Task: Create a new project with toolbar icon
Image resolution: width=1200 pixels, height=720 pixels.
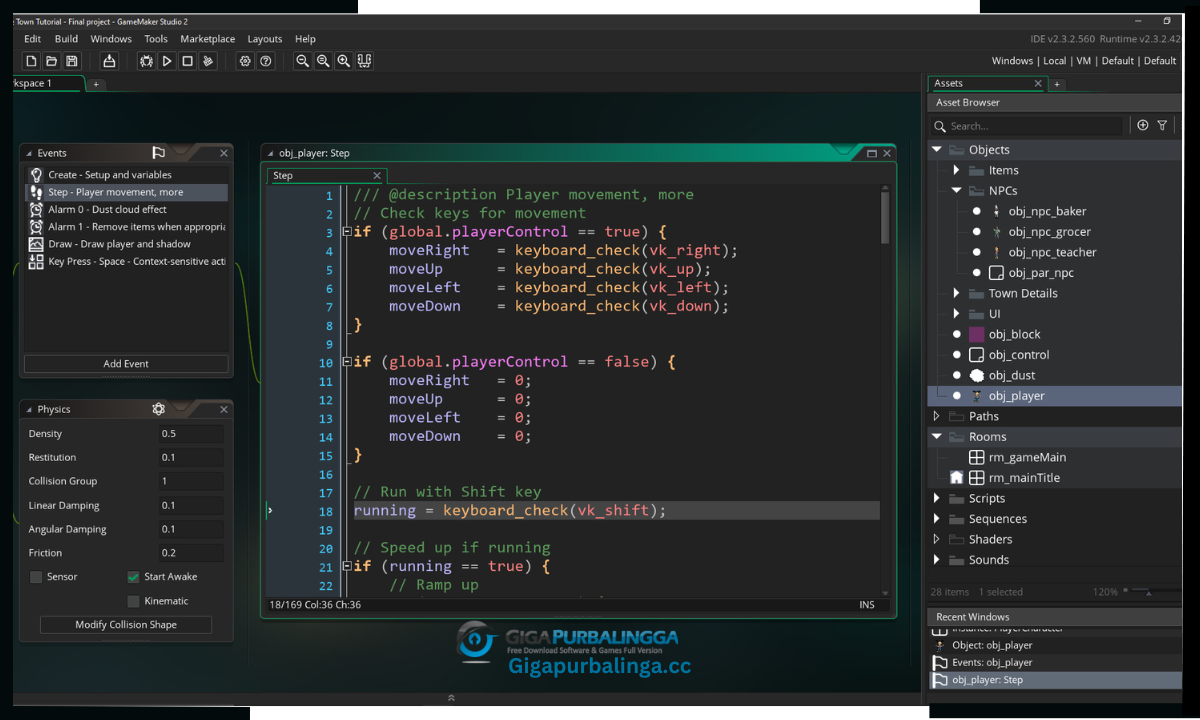Action: tap(31, 61)
